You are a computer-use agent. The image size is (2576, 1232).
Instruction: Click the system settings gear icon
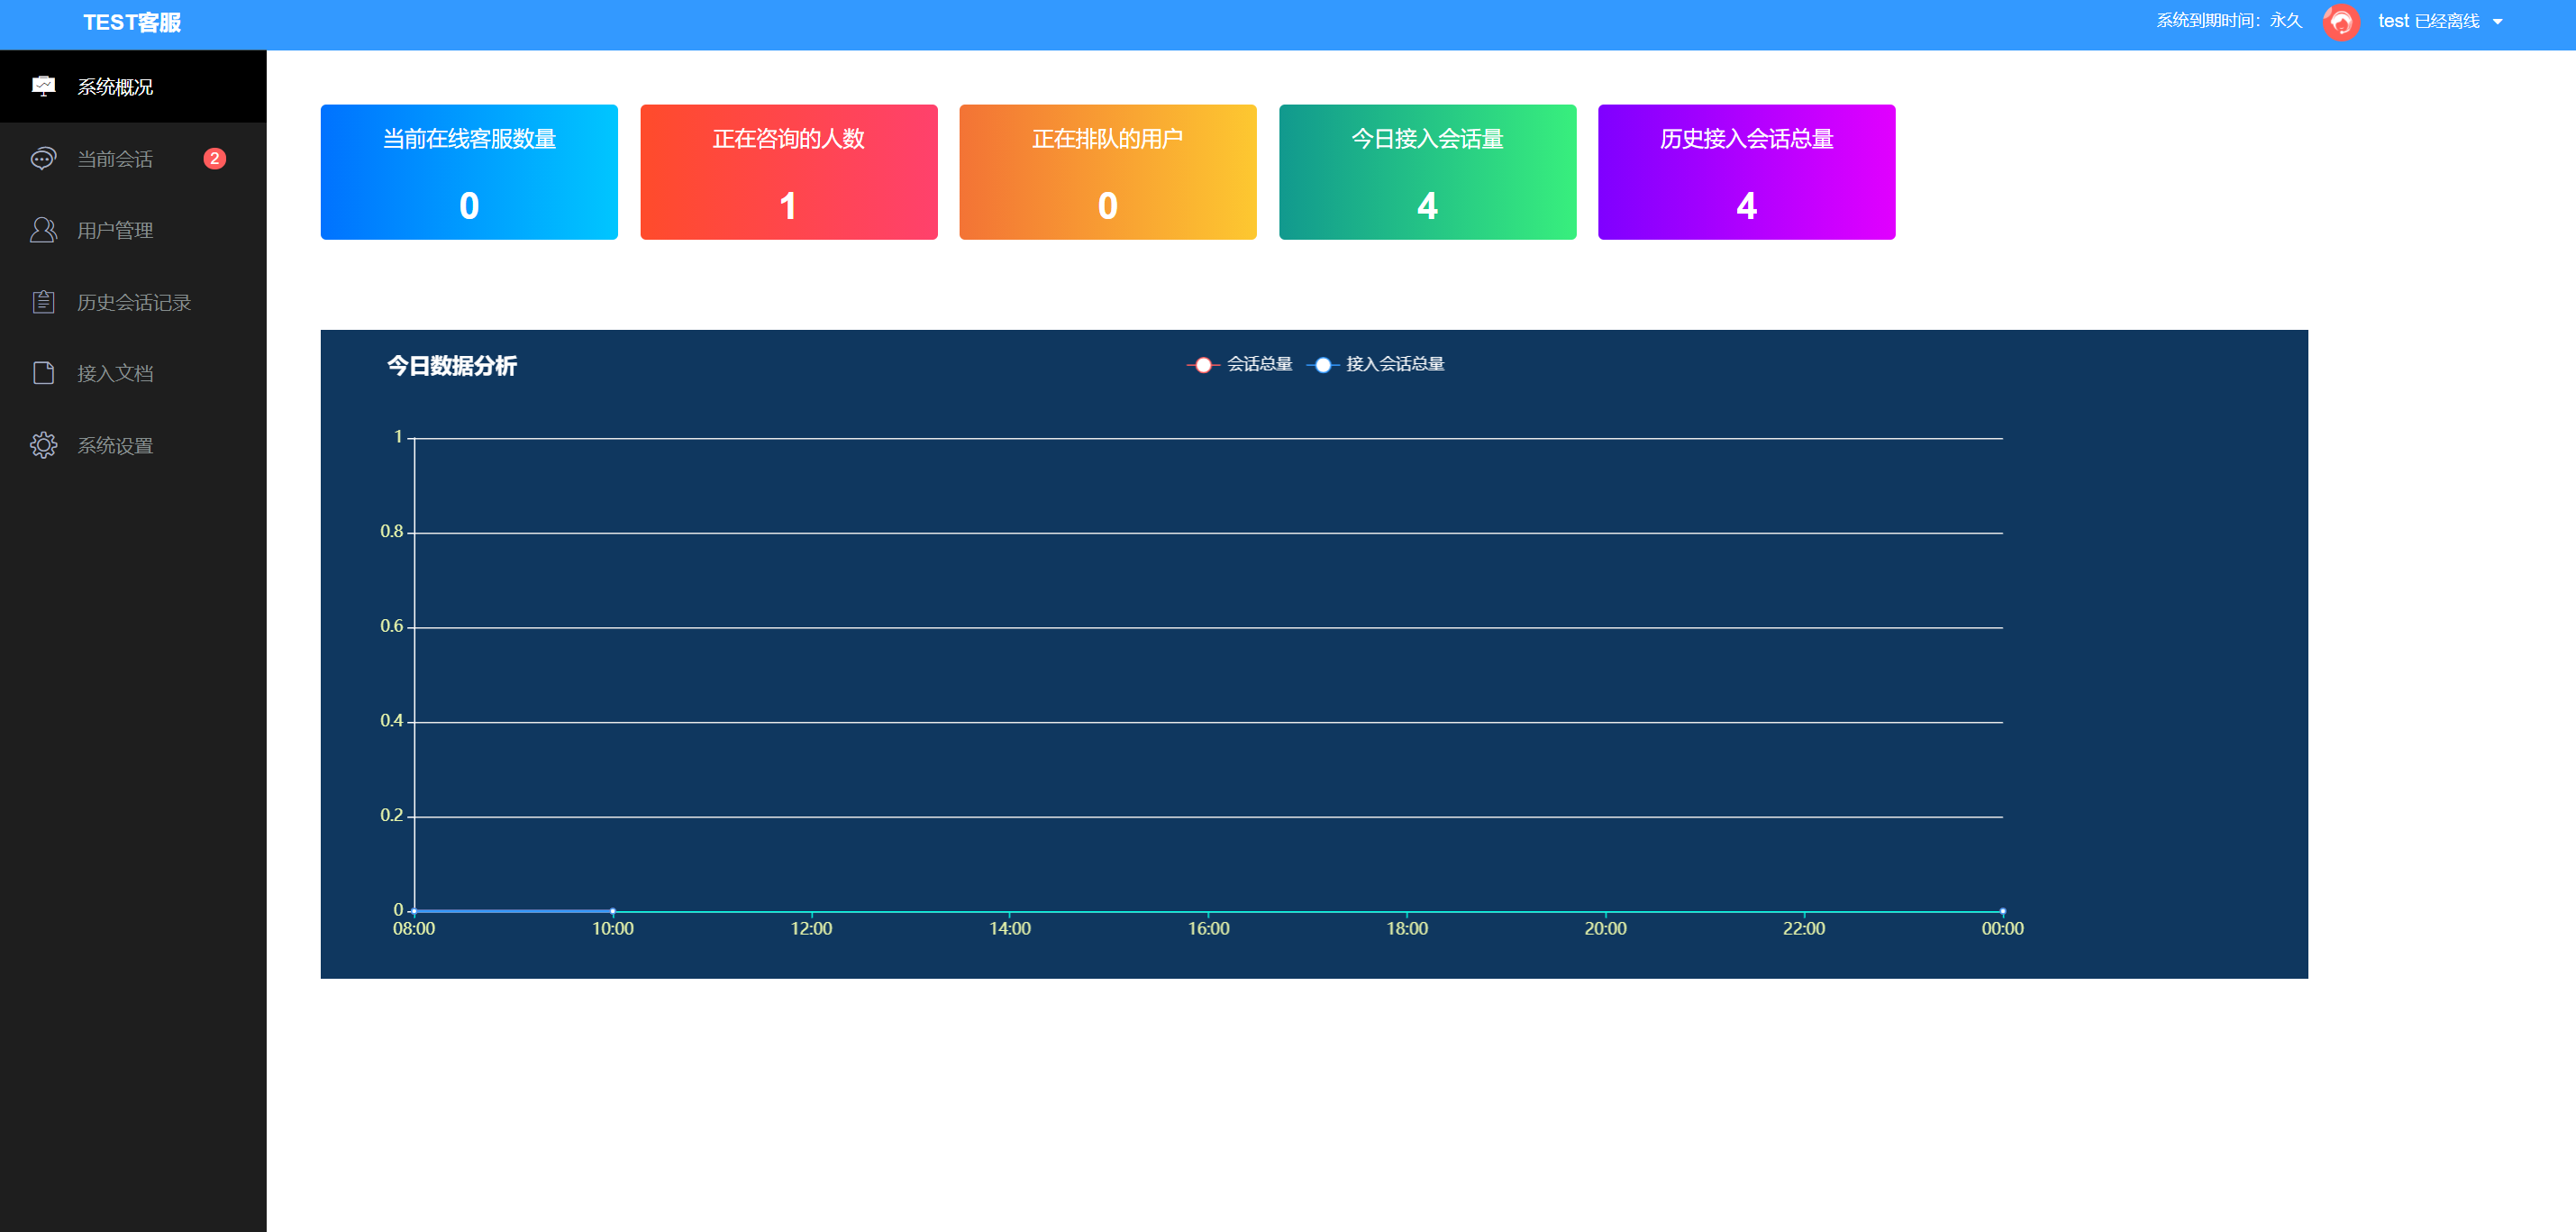(43, 445)
